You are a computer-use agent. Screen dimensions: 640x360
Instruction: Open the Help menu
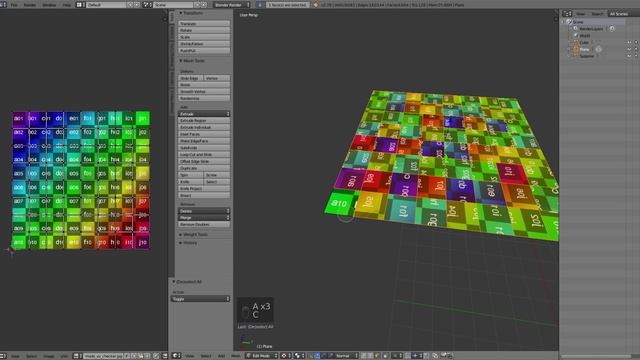click(67, 5)
